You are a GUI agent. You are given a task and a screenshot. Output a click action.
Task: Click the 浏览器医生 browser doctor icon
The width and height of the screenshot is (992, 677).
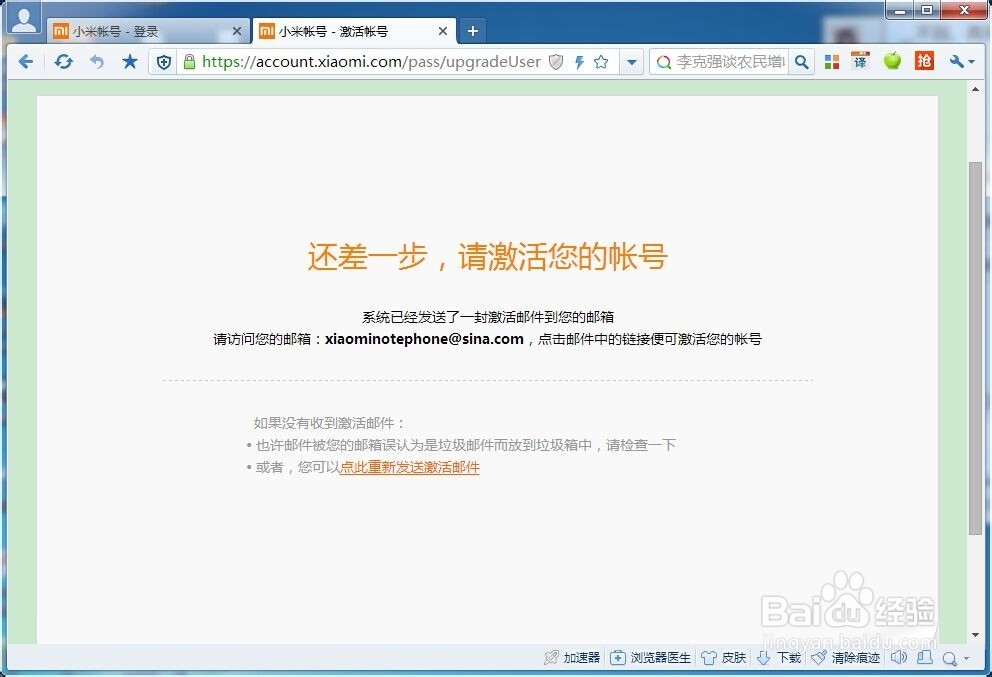(x=648, y=658)
